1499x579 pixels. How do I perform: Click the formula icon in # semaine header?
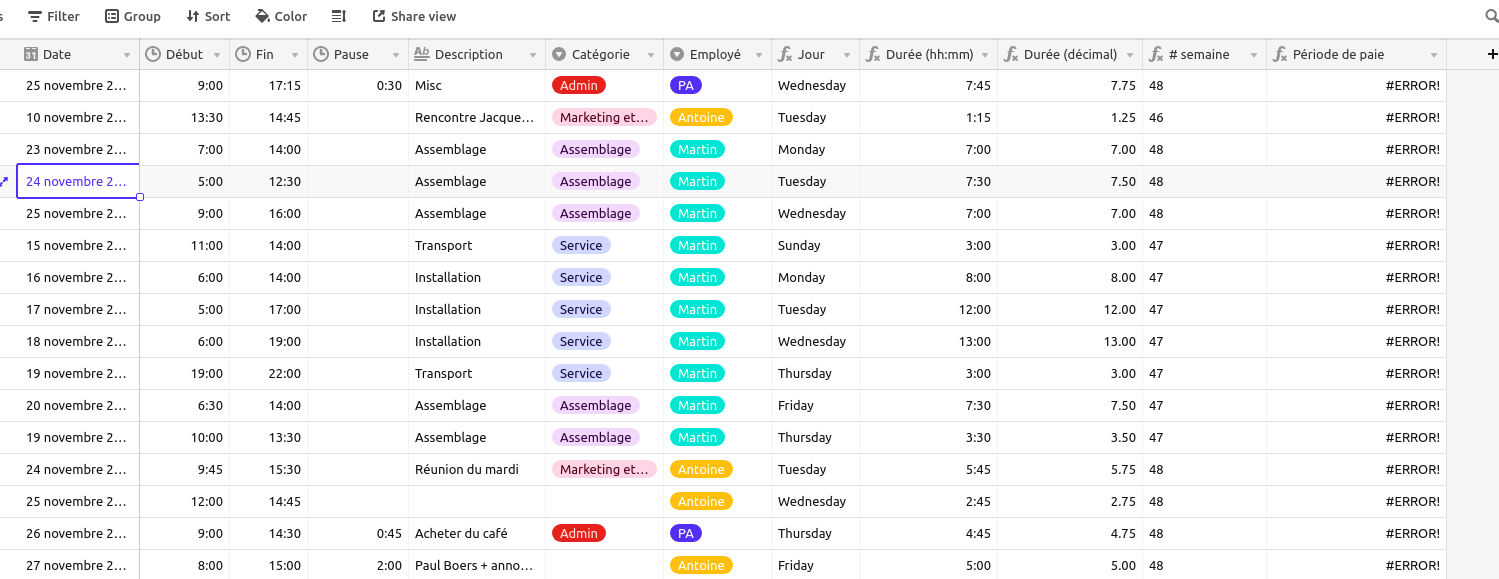[x=1156, y=54]
